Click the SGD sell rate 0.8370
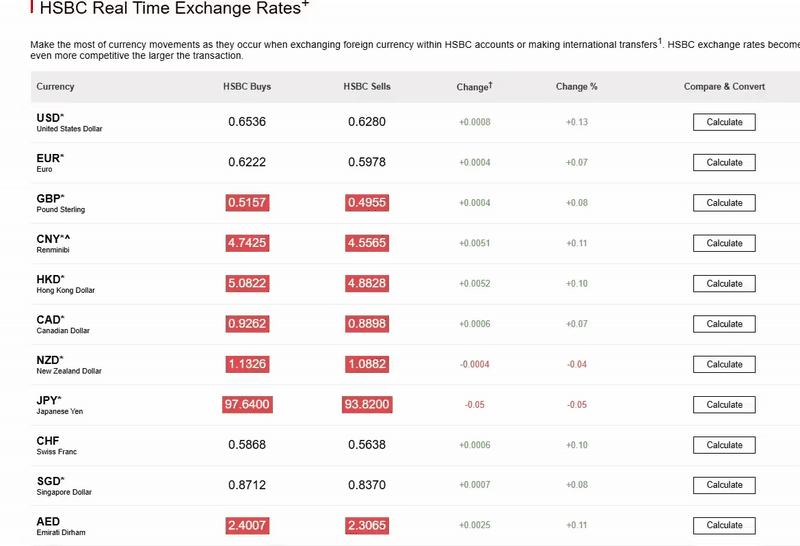Image resolution: width=800 pixels, height=546 pixels. (367, 484)
